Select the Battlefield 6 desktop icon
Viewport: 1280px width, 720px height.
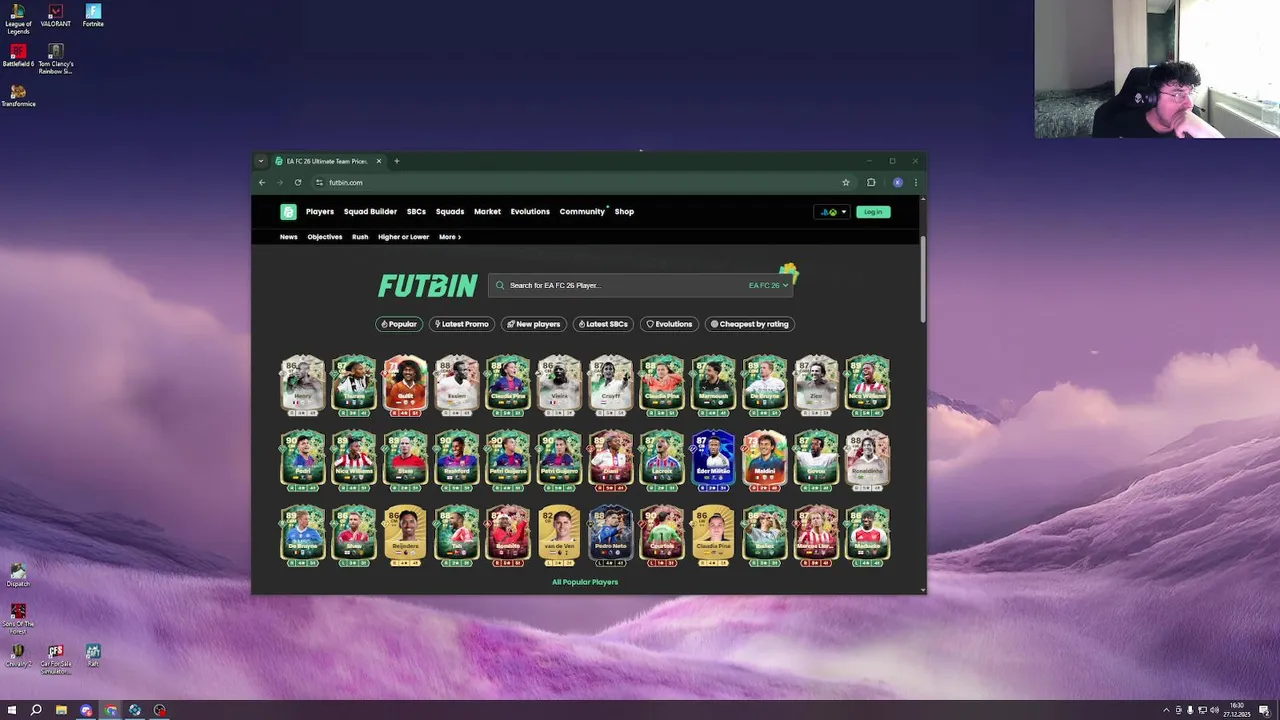point(18,56)
